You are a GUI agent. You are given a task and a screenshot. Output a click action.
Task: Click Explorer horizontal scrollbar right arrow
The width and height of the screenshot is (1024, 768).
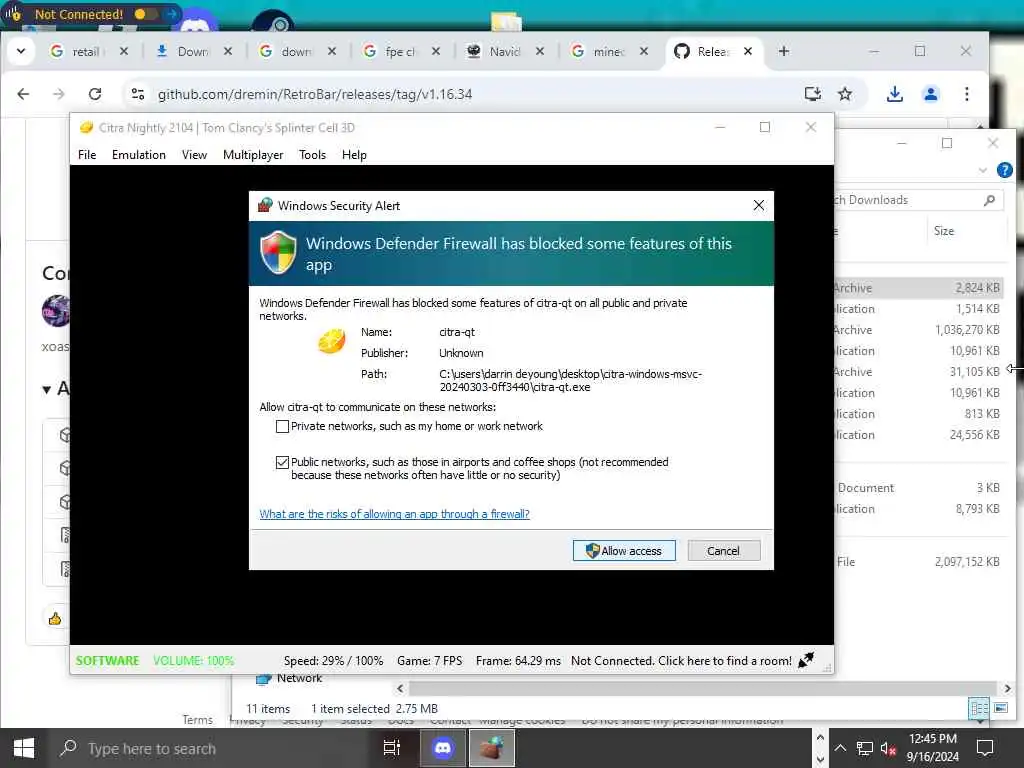tap(1007, 688)
